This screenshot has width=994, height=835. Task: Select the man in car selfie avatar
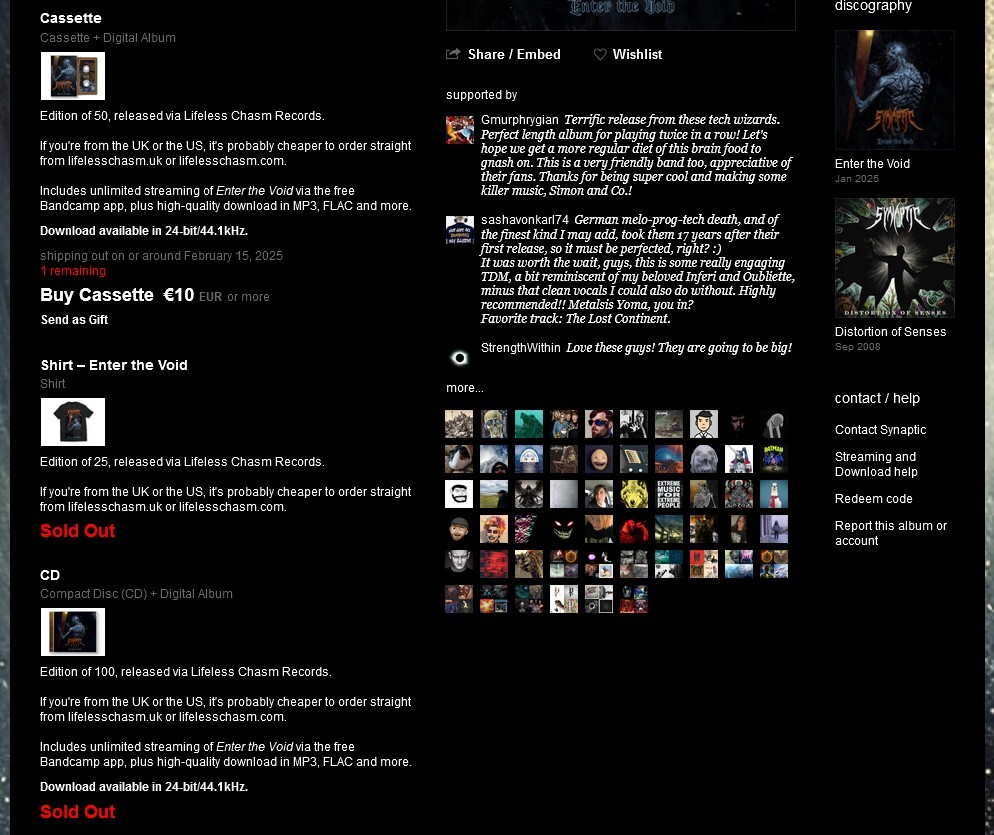click(x=599, y=494)
